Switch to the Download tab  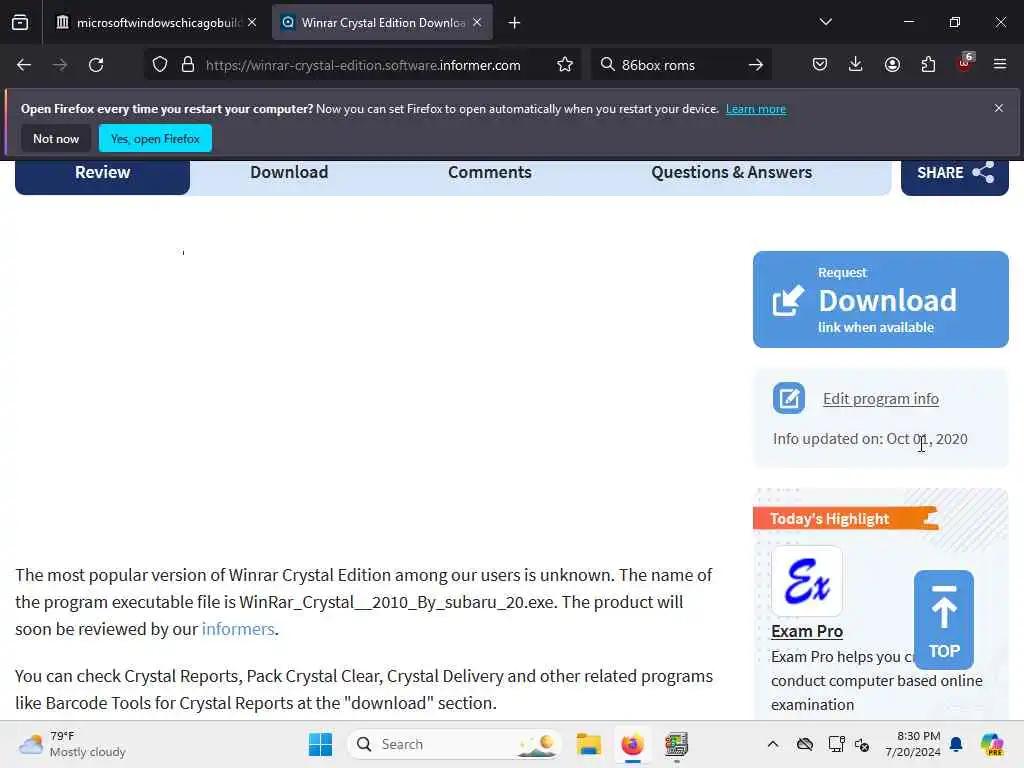(289, 172)
